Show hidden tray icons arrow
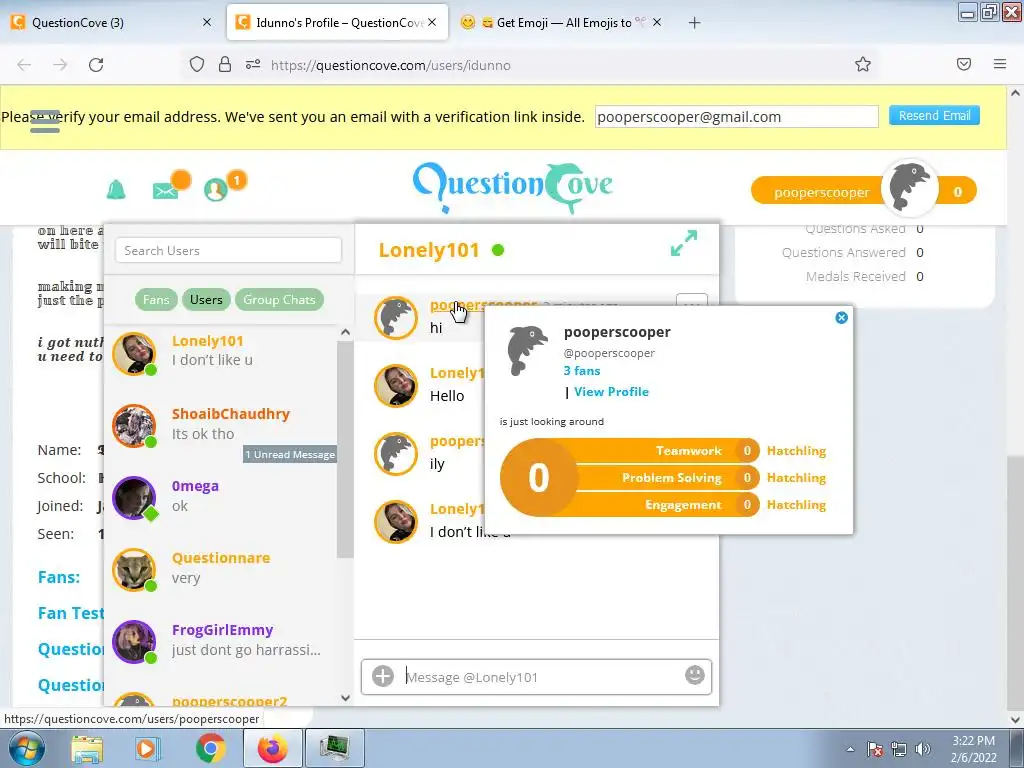The image size is (1024, 768). pyautogui.click(x=850, y=749)
